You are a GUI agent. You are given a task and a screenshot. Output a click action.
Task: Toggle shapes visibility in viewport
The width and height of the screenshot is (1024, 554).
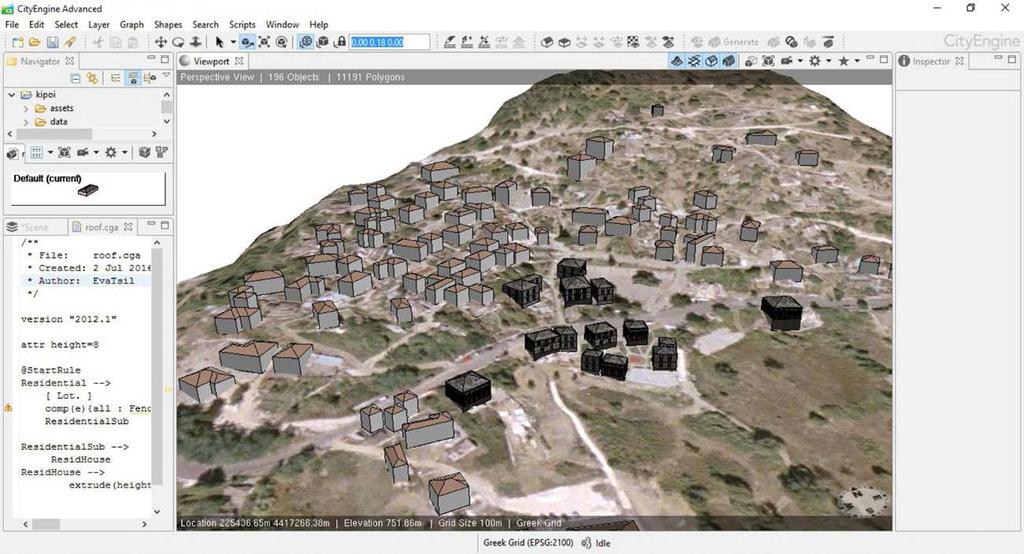click(x=711, y=61)
